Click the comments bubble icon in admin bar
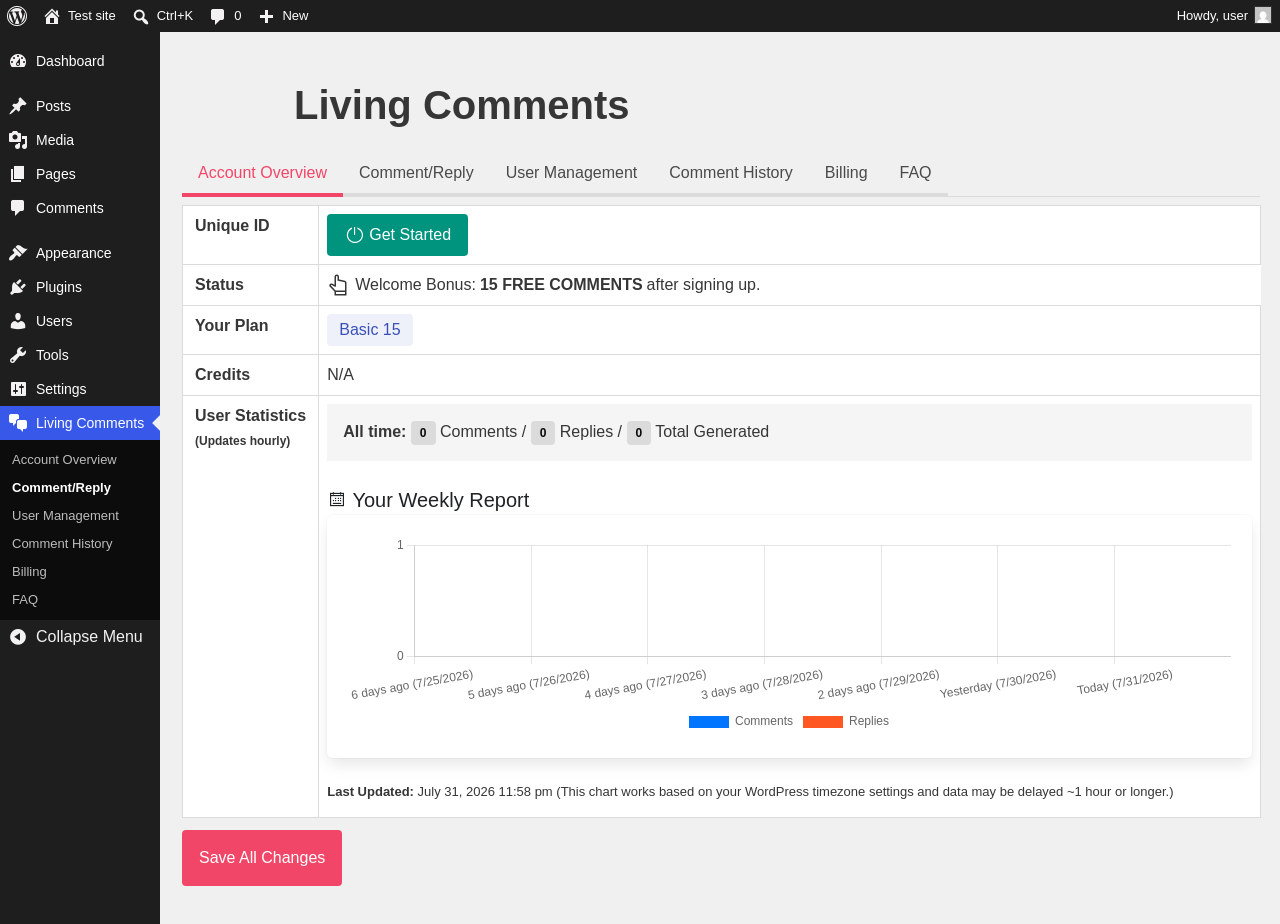1280x924 pixels. coord(217,16)
